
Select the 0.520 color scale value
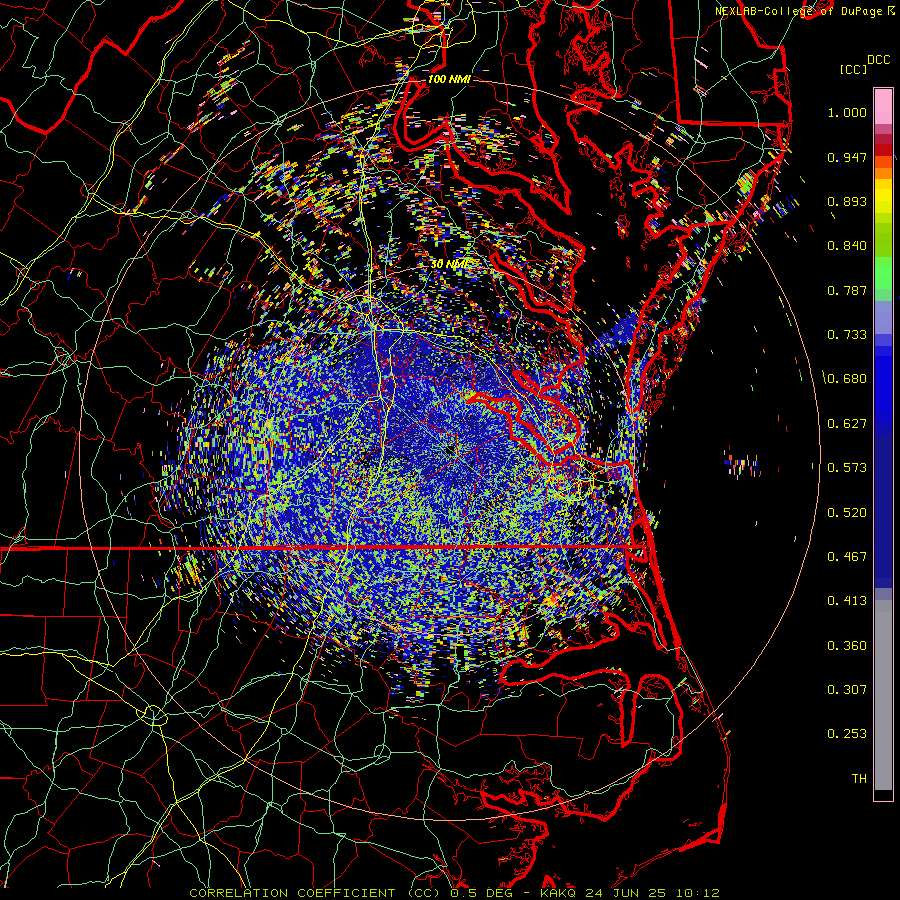tap(847, 513)
